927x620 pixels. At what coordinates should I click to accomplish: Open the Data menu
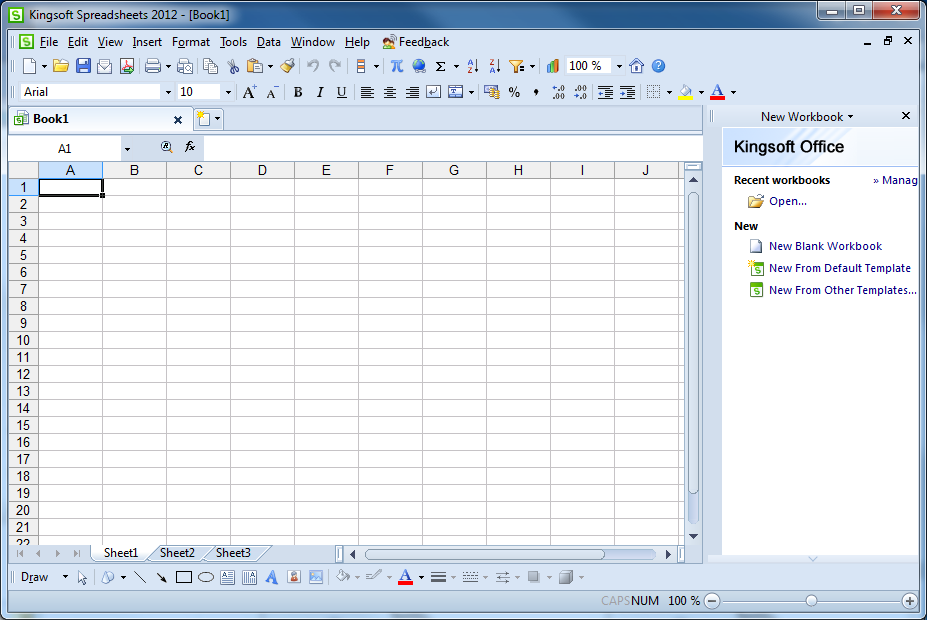pos(268,42)
